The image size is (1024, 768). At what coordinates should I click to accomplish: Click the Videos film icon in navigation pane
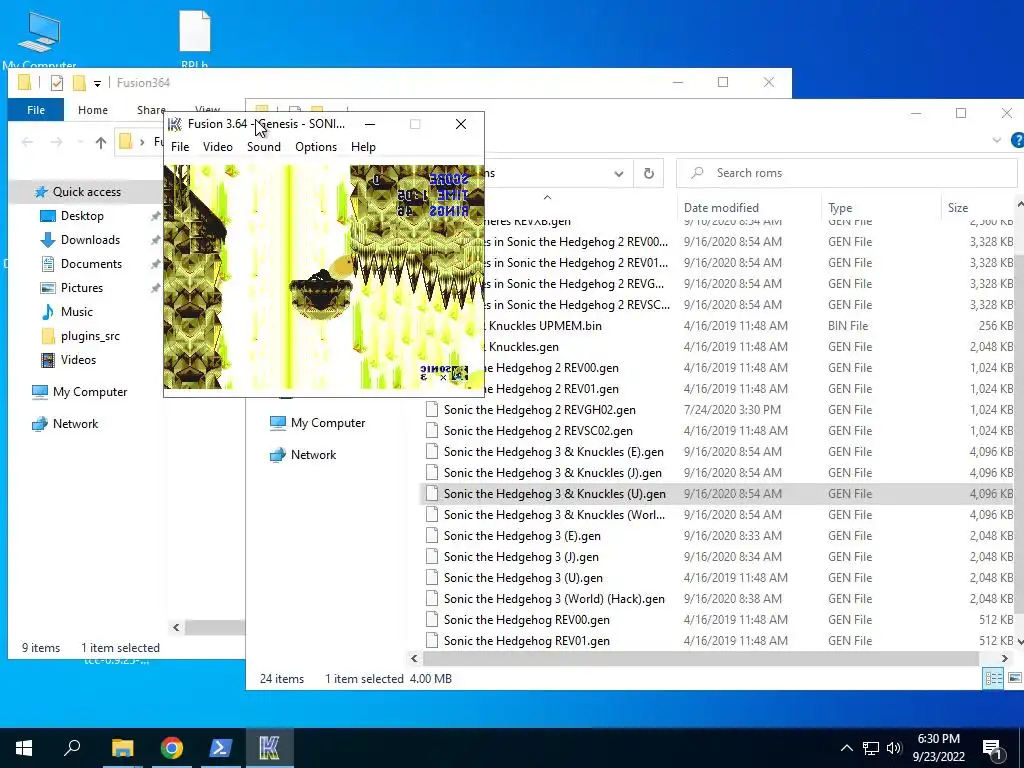tap(48, 360)
